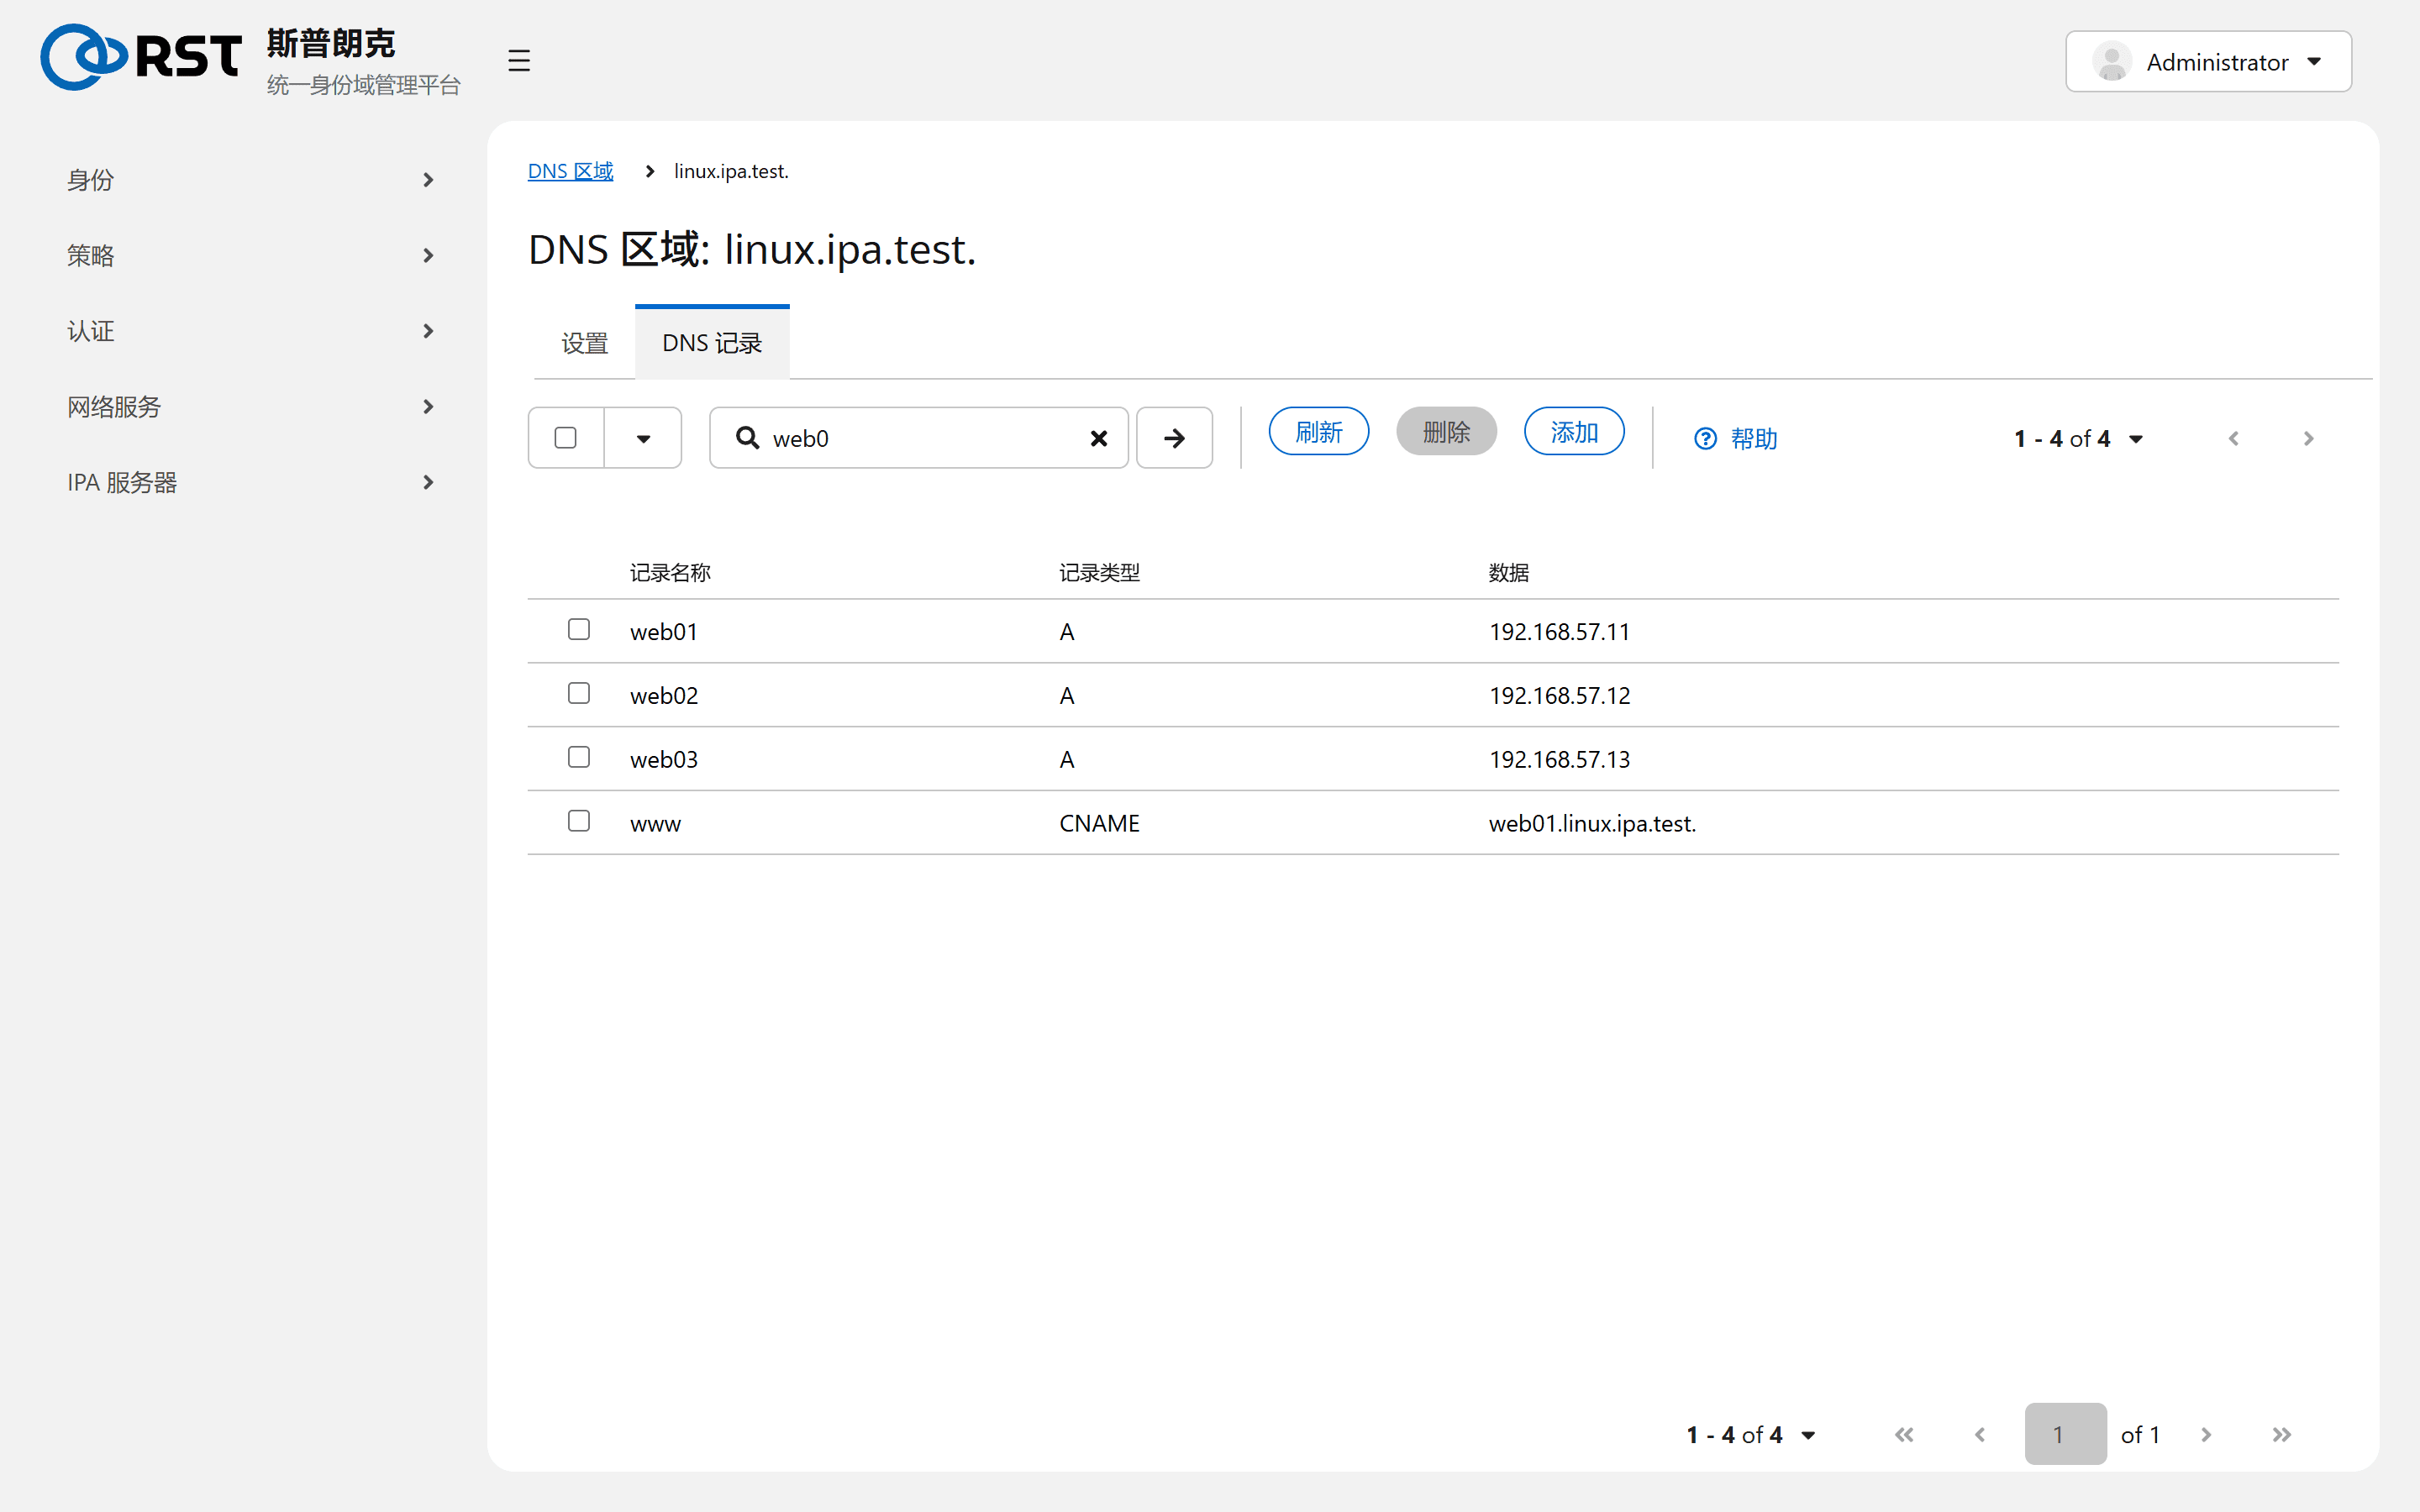The width and height of the screenshot is (2420, 1512).
Task: Expand the 网络服务 navigation section
Action: click(x=250, y=407)
